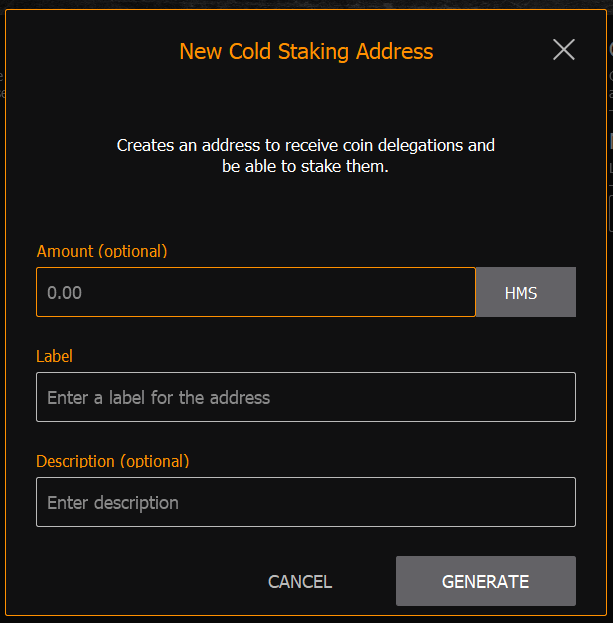The height and width of the screenshot is (623, 613).
Task: Click the 'Label' field caption
Action: (54, 356)
